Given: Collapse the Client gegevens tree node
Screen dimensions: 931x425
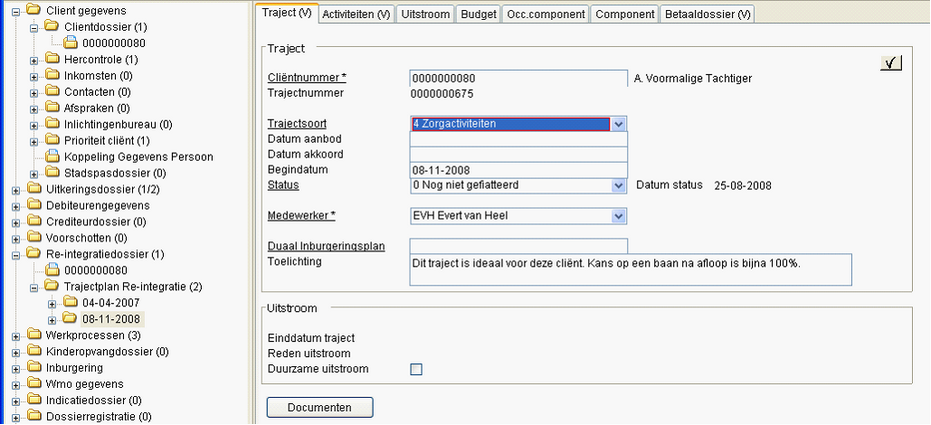Looking at the screenshot, I should (x=16, y=11).
